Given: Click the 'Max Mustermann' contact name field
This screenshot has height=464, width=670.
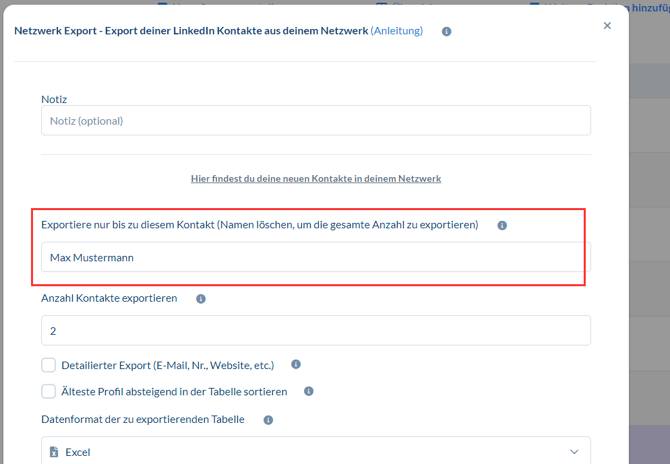Looking at the screenshot, I should pyautogui.click(x=315, y=257).
